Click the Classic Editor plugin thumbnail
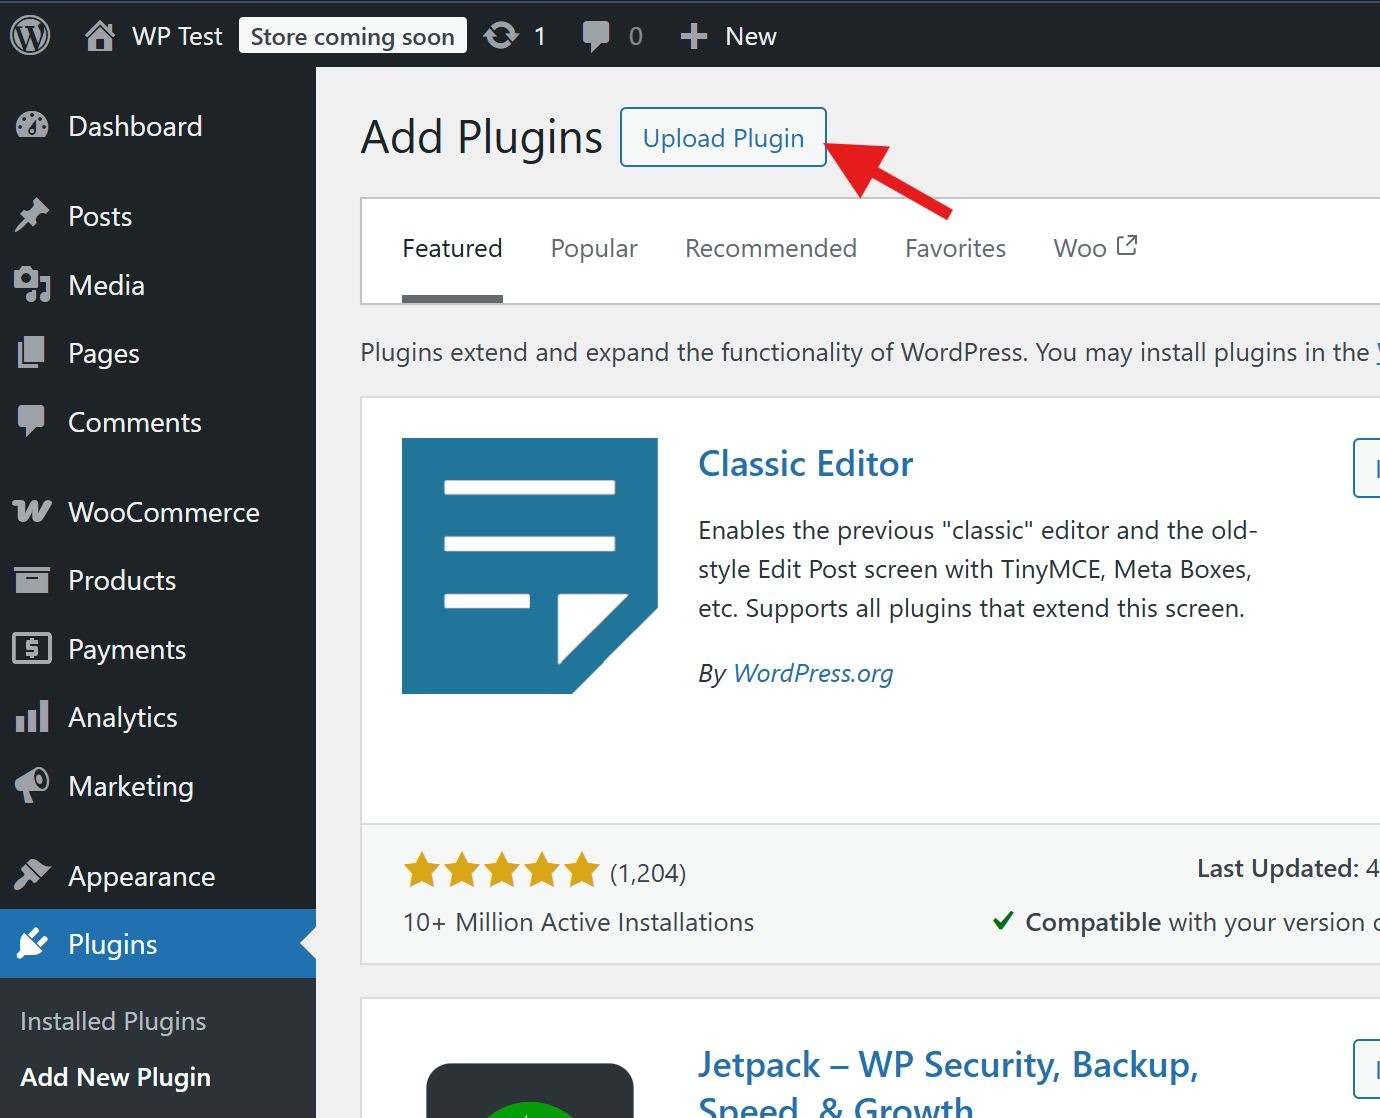Screen dimensions: 1380x1118 pos(529,565)
